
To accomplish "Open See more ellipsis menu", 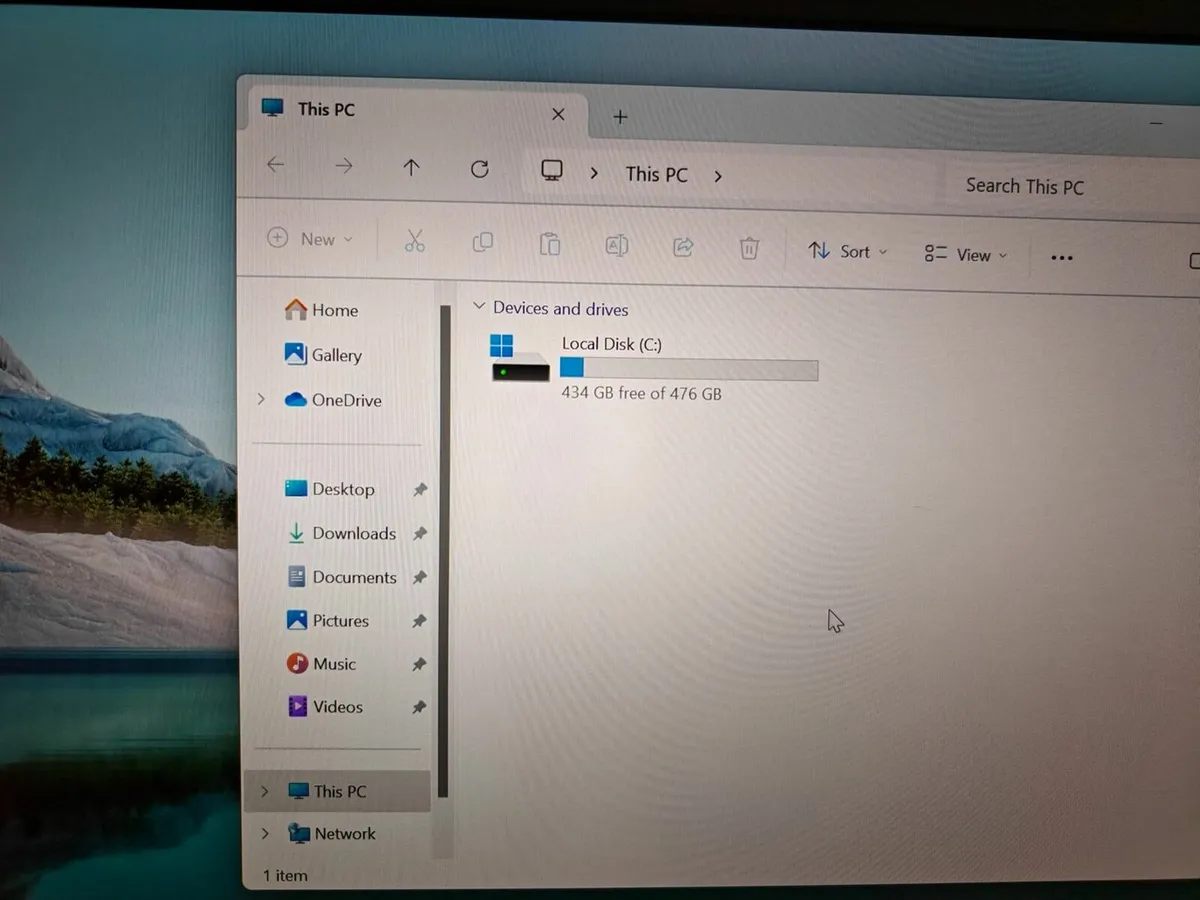I will [x=1062, y=258].
